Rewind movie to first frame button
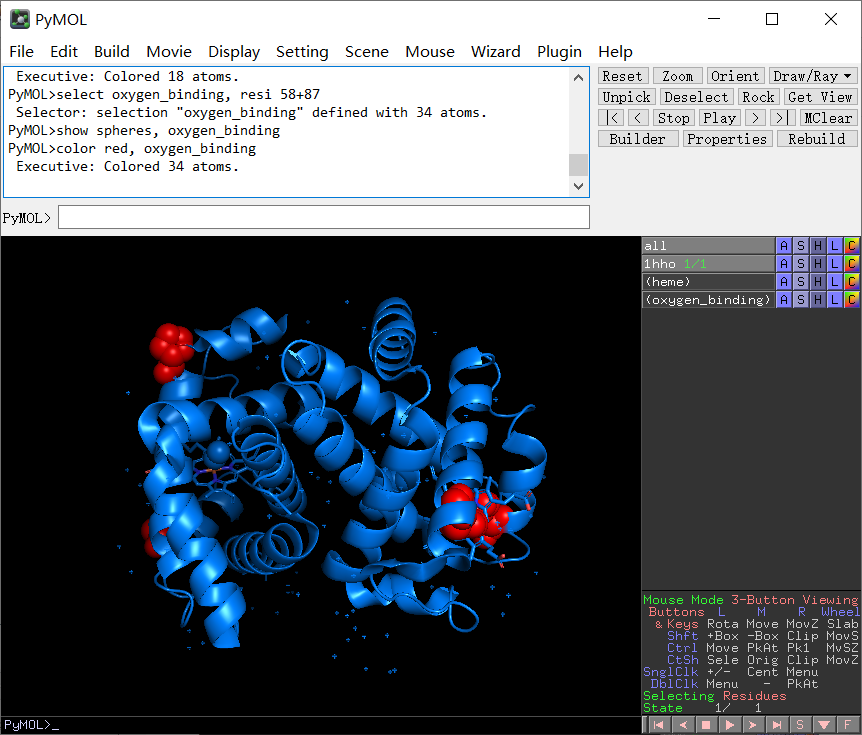Viewport: 862px width, 735px height. pyautogui.click(x=611, y=118)
